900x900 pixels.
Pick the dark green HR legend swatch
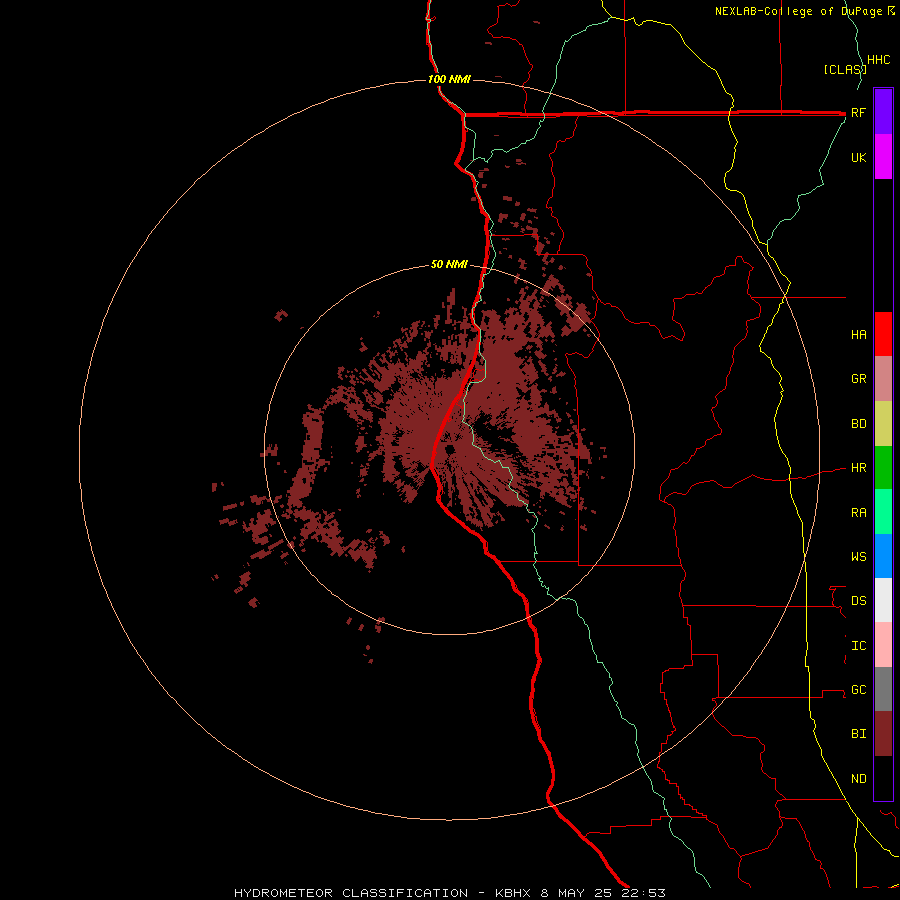point(883,468)
